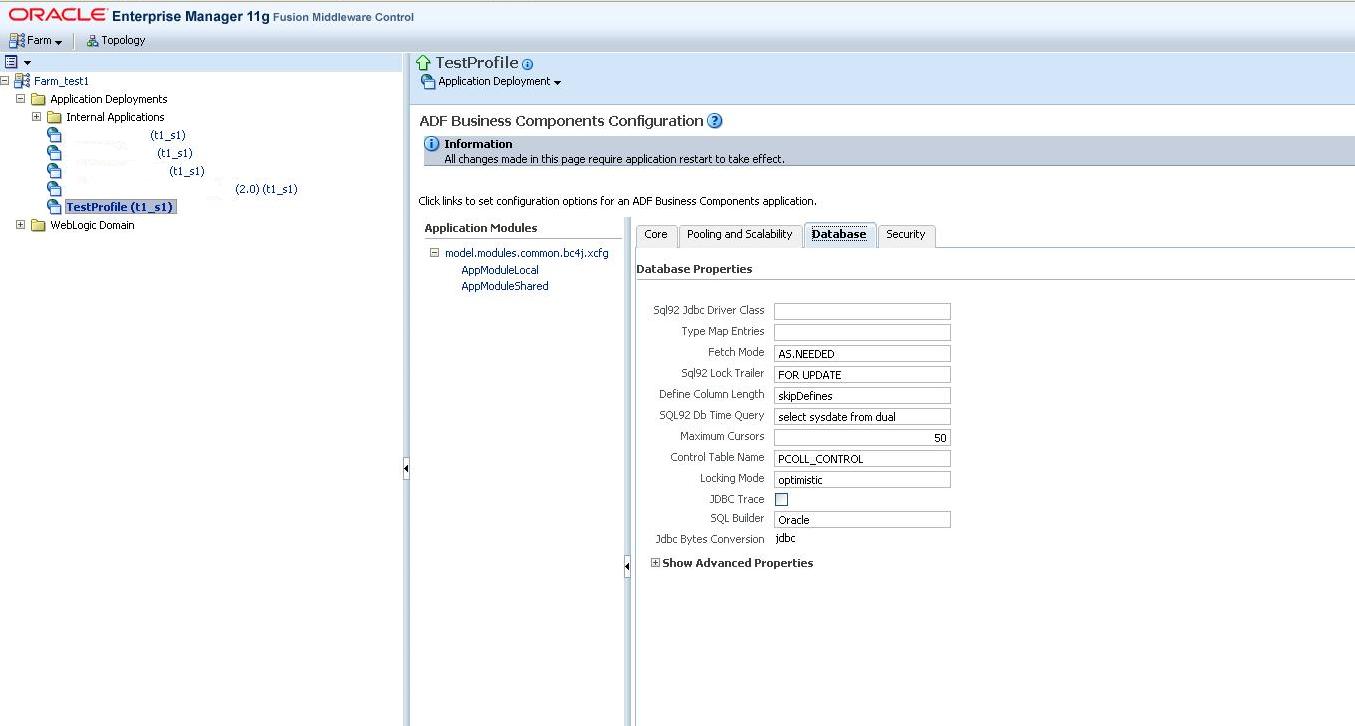The image size is (1355, 726).
Task: Switch to the Pooling and Scalability tab
Action: [740, 235]
